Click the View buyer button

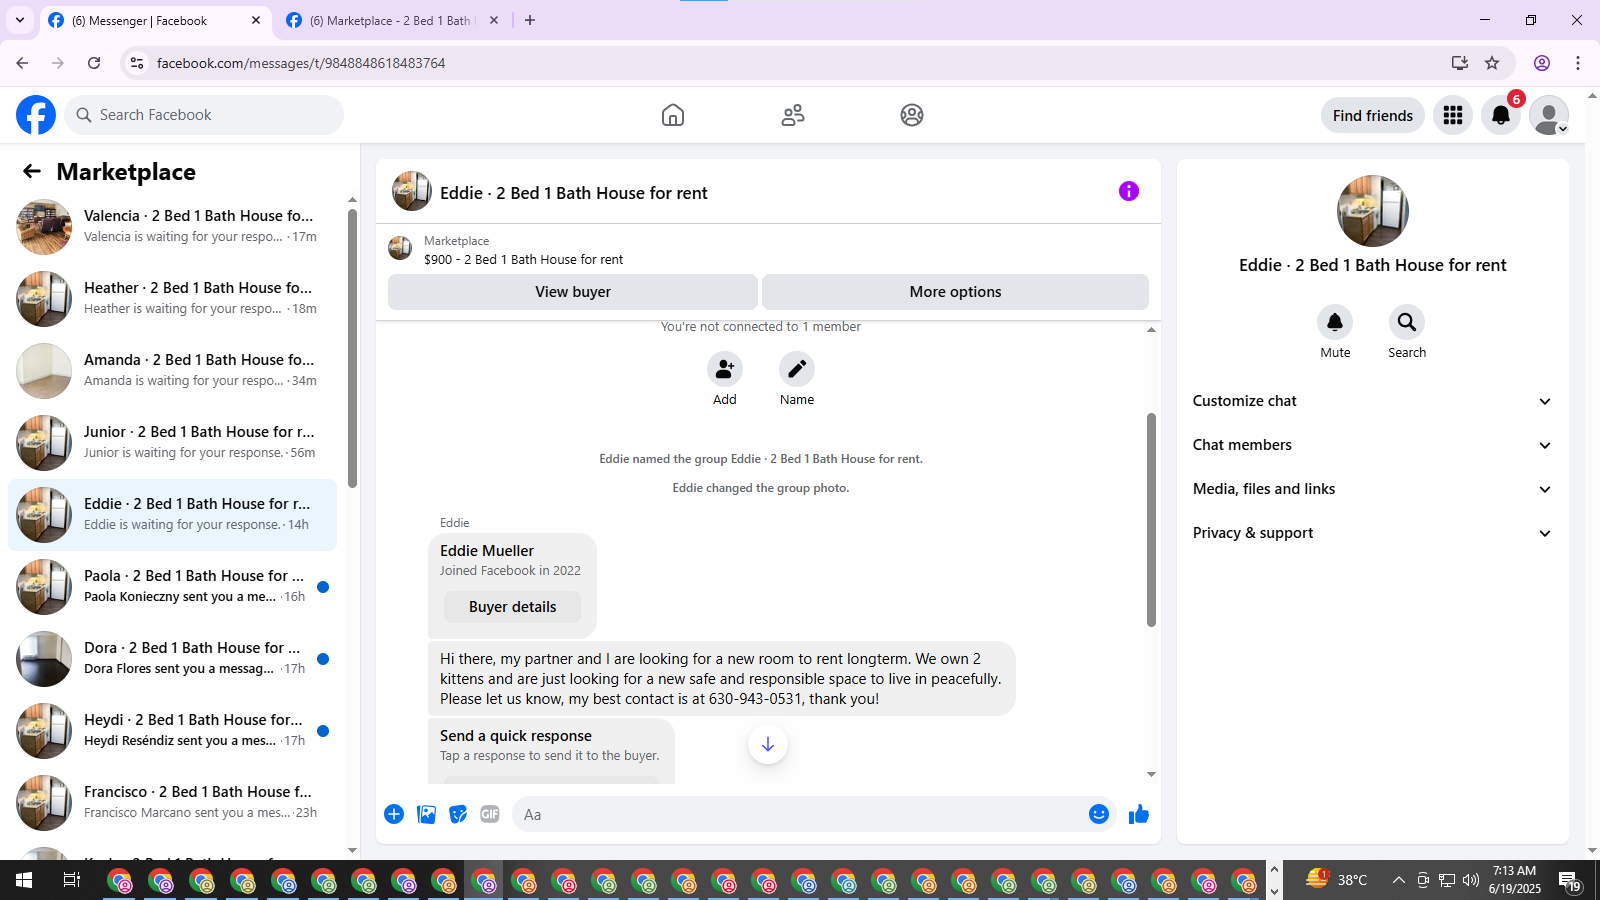[x=573, y=292]
